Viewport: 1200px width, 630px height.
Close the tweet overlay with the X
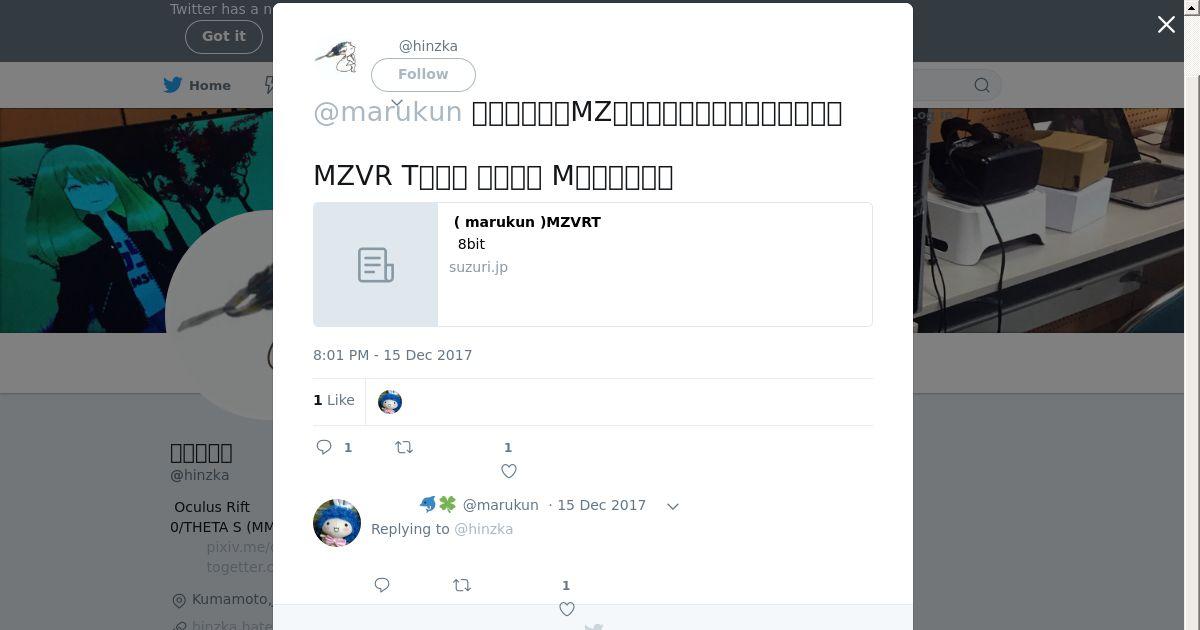coord(1166,25)
